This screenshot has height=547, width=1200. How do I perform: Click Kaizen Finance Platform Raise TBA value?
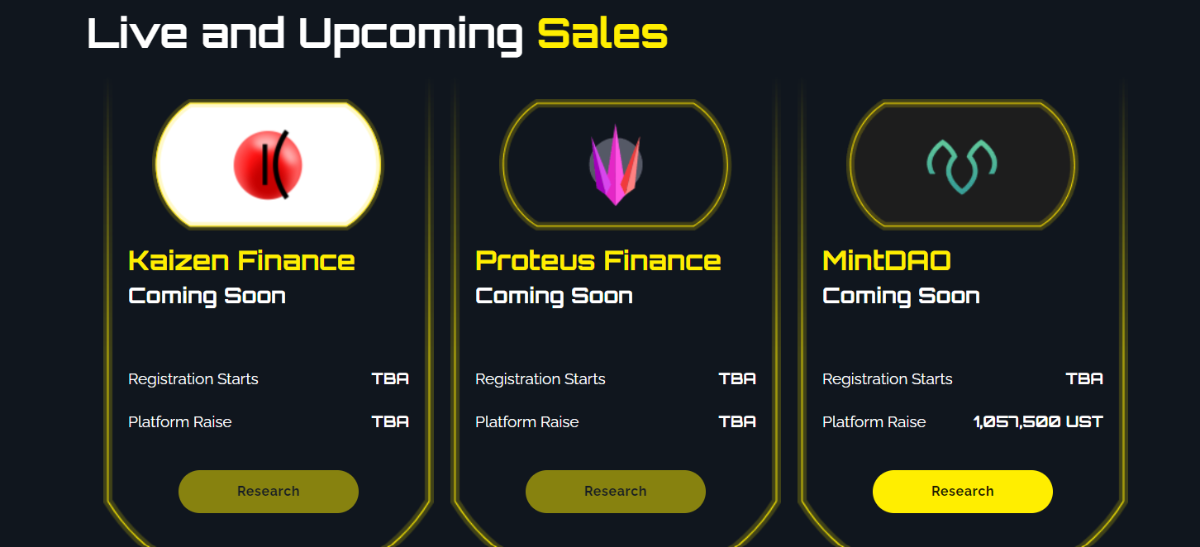(x=390, y=422)
